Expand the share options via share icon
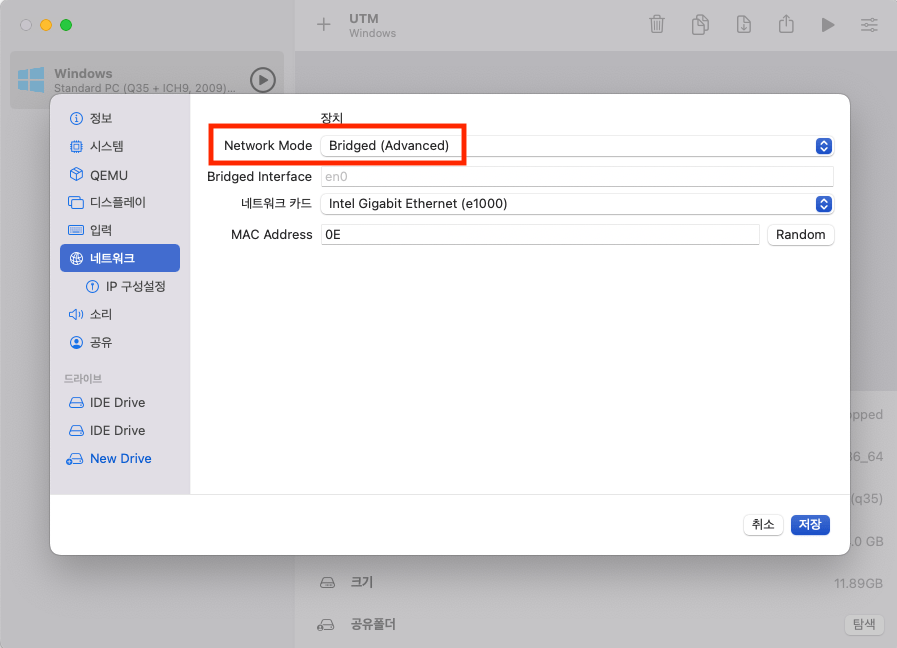 [786, 24]
